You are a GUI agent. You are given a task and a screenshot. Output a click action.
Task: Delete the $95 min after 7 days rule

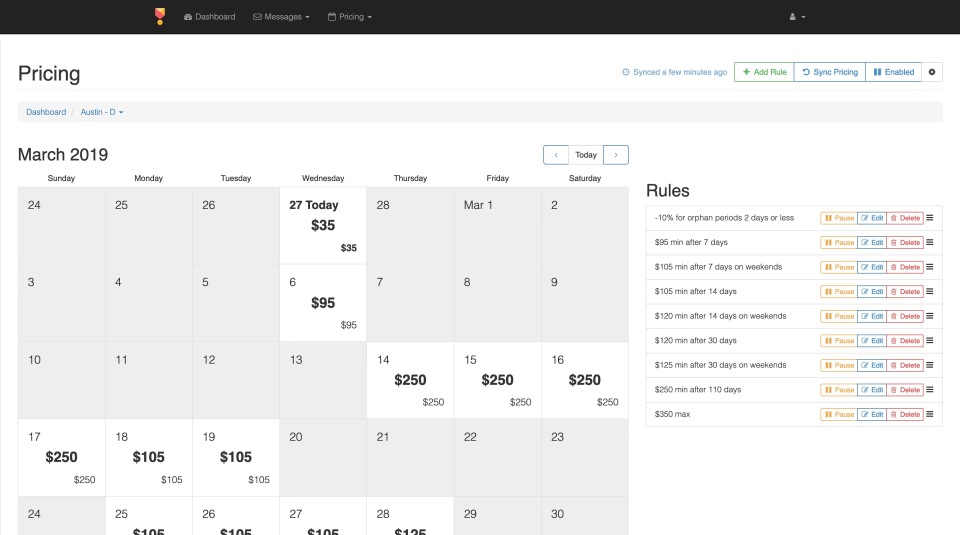(x=905, y=242)
